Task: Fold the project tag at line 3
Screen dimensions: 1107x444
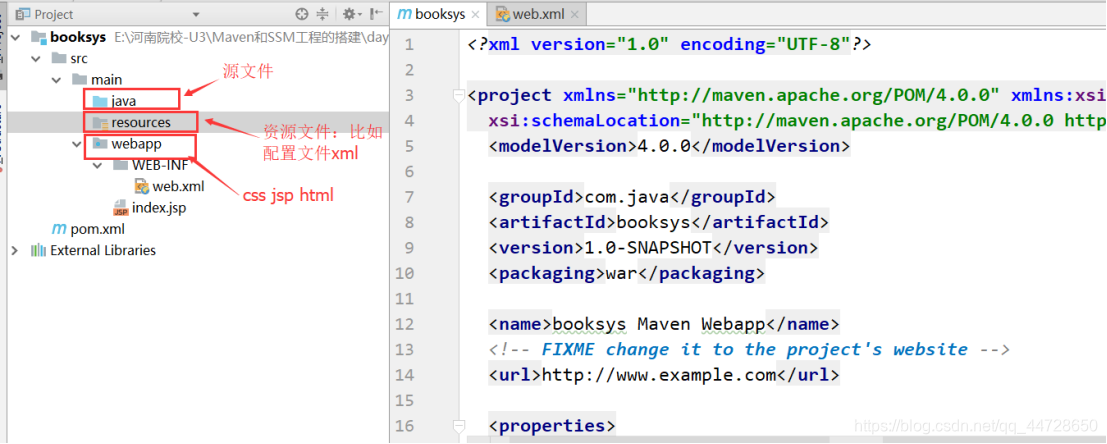Action: tap(459, 95)
